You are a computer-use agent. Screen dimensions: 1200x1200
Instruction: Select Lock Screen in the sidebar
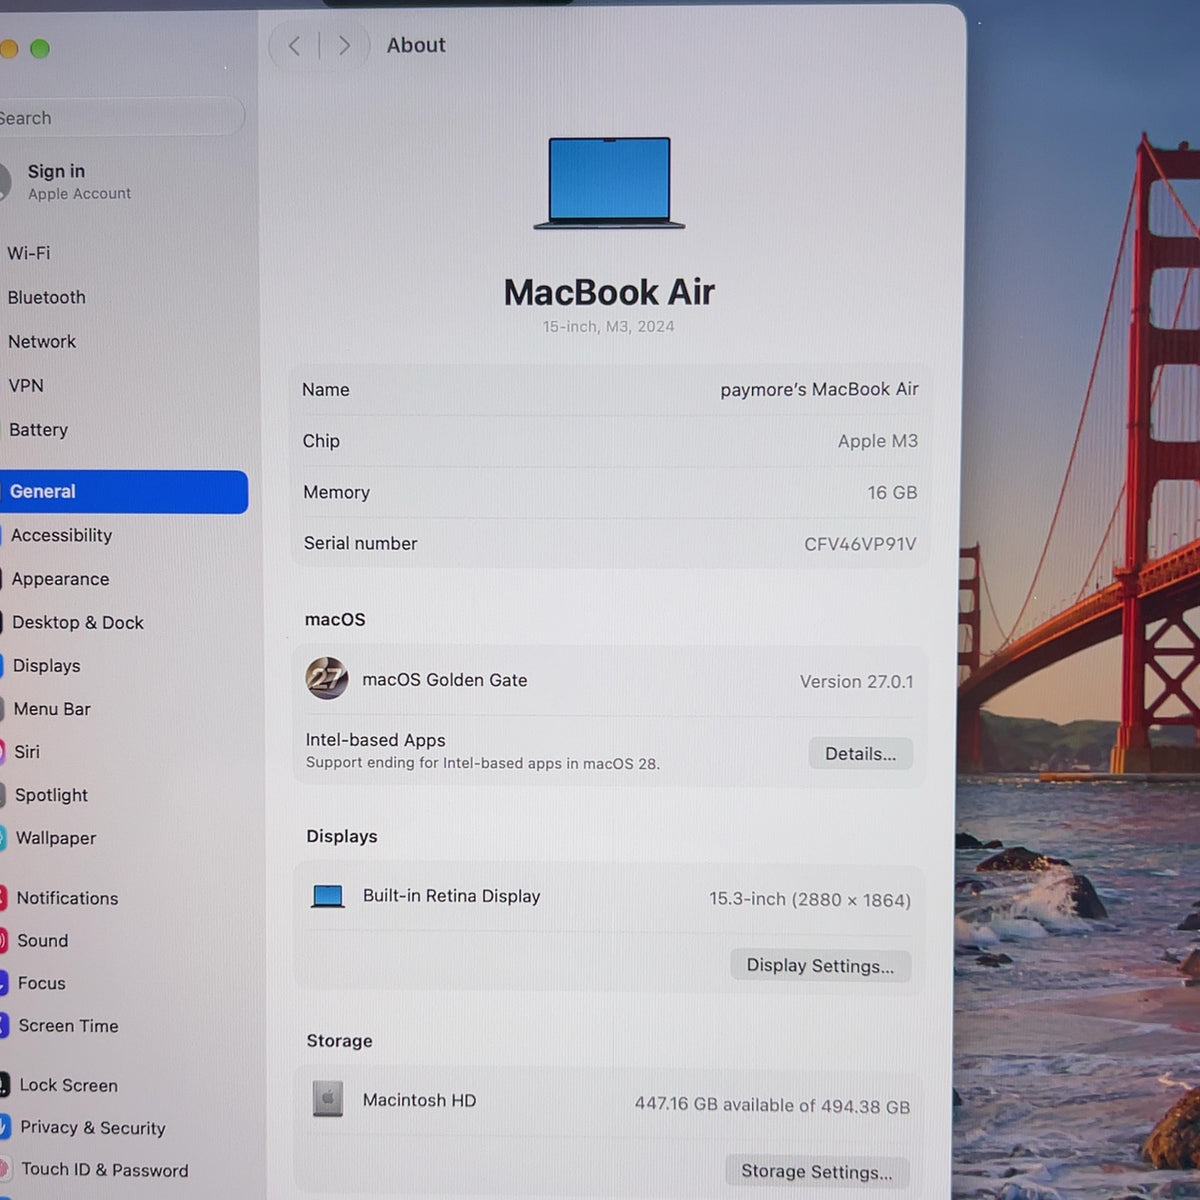point(68,1085)
